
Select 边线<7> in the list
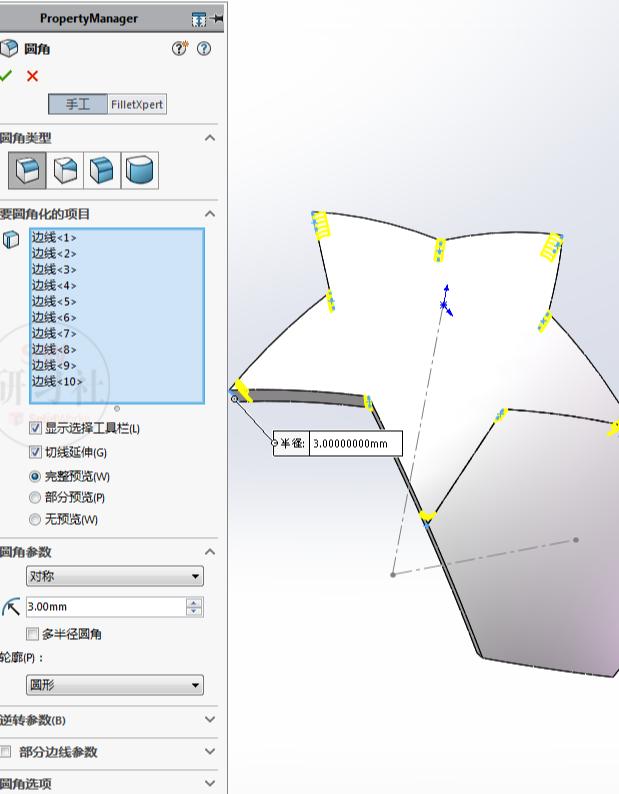click(54, 333)
